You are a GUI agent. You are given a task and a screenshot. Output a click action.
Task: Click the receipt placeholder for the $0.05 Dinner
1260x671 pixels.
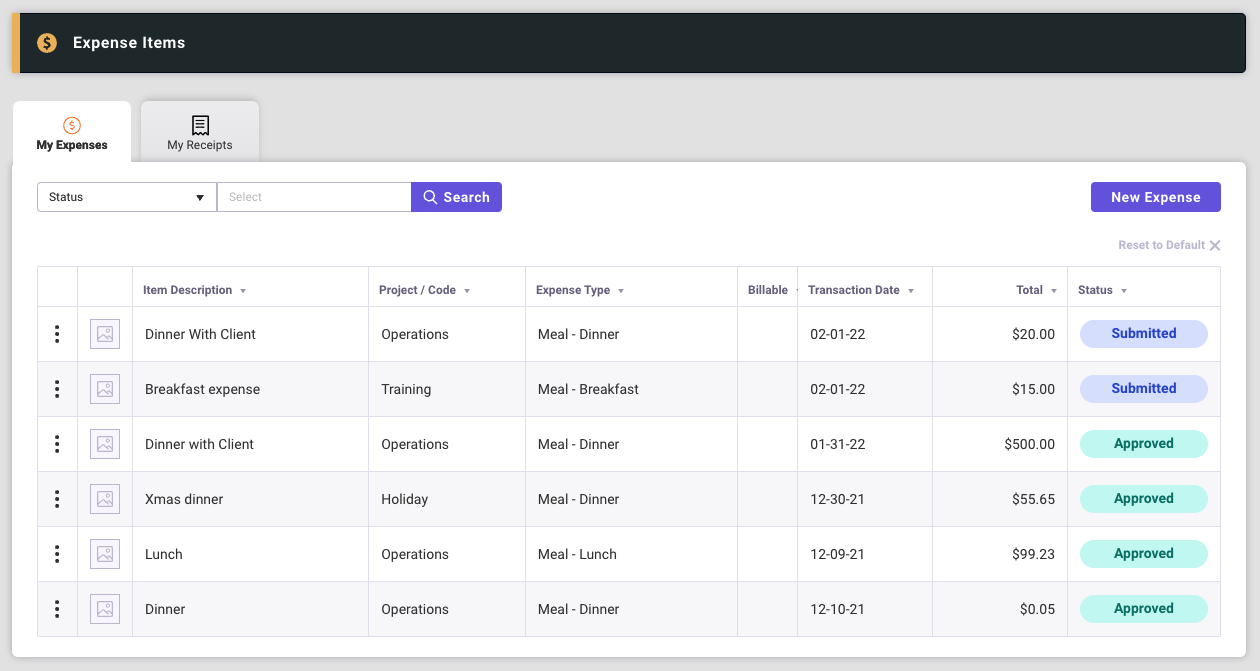(x=105, y=609)
